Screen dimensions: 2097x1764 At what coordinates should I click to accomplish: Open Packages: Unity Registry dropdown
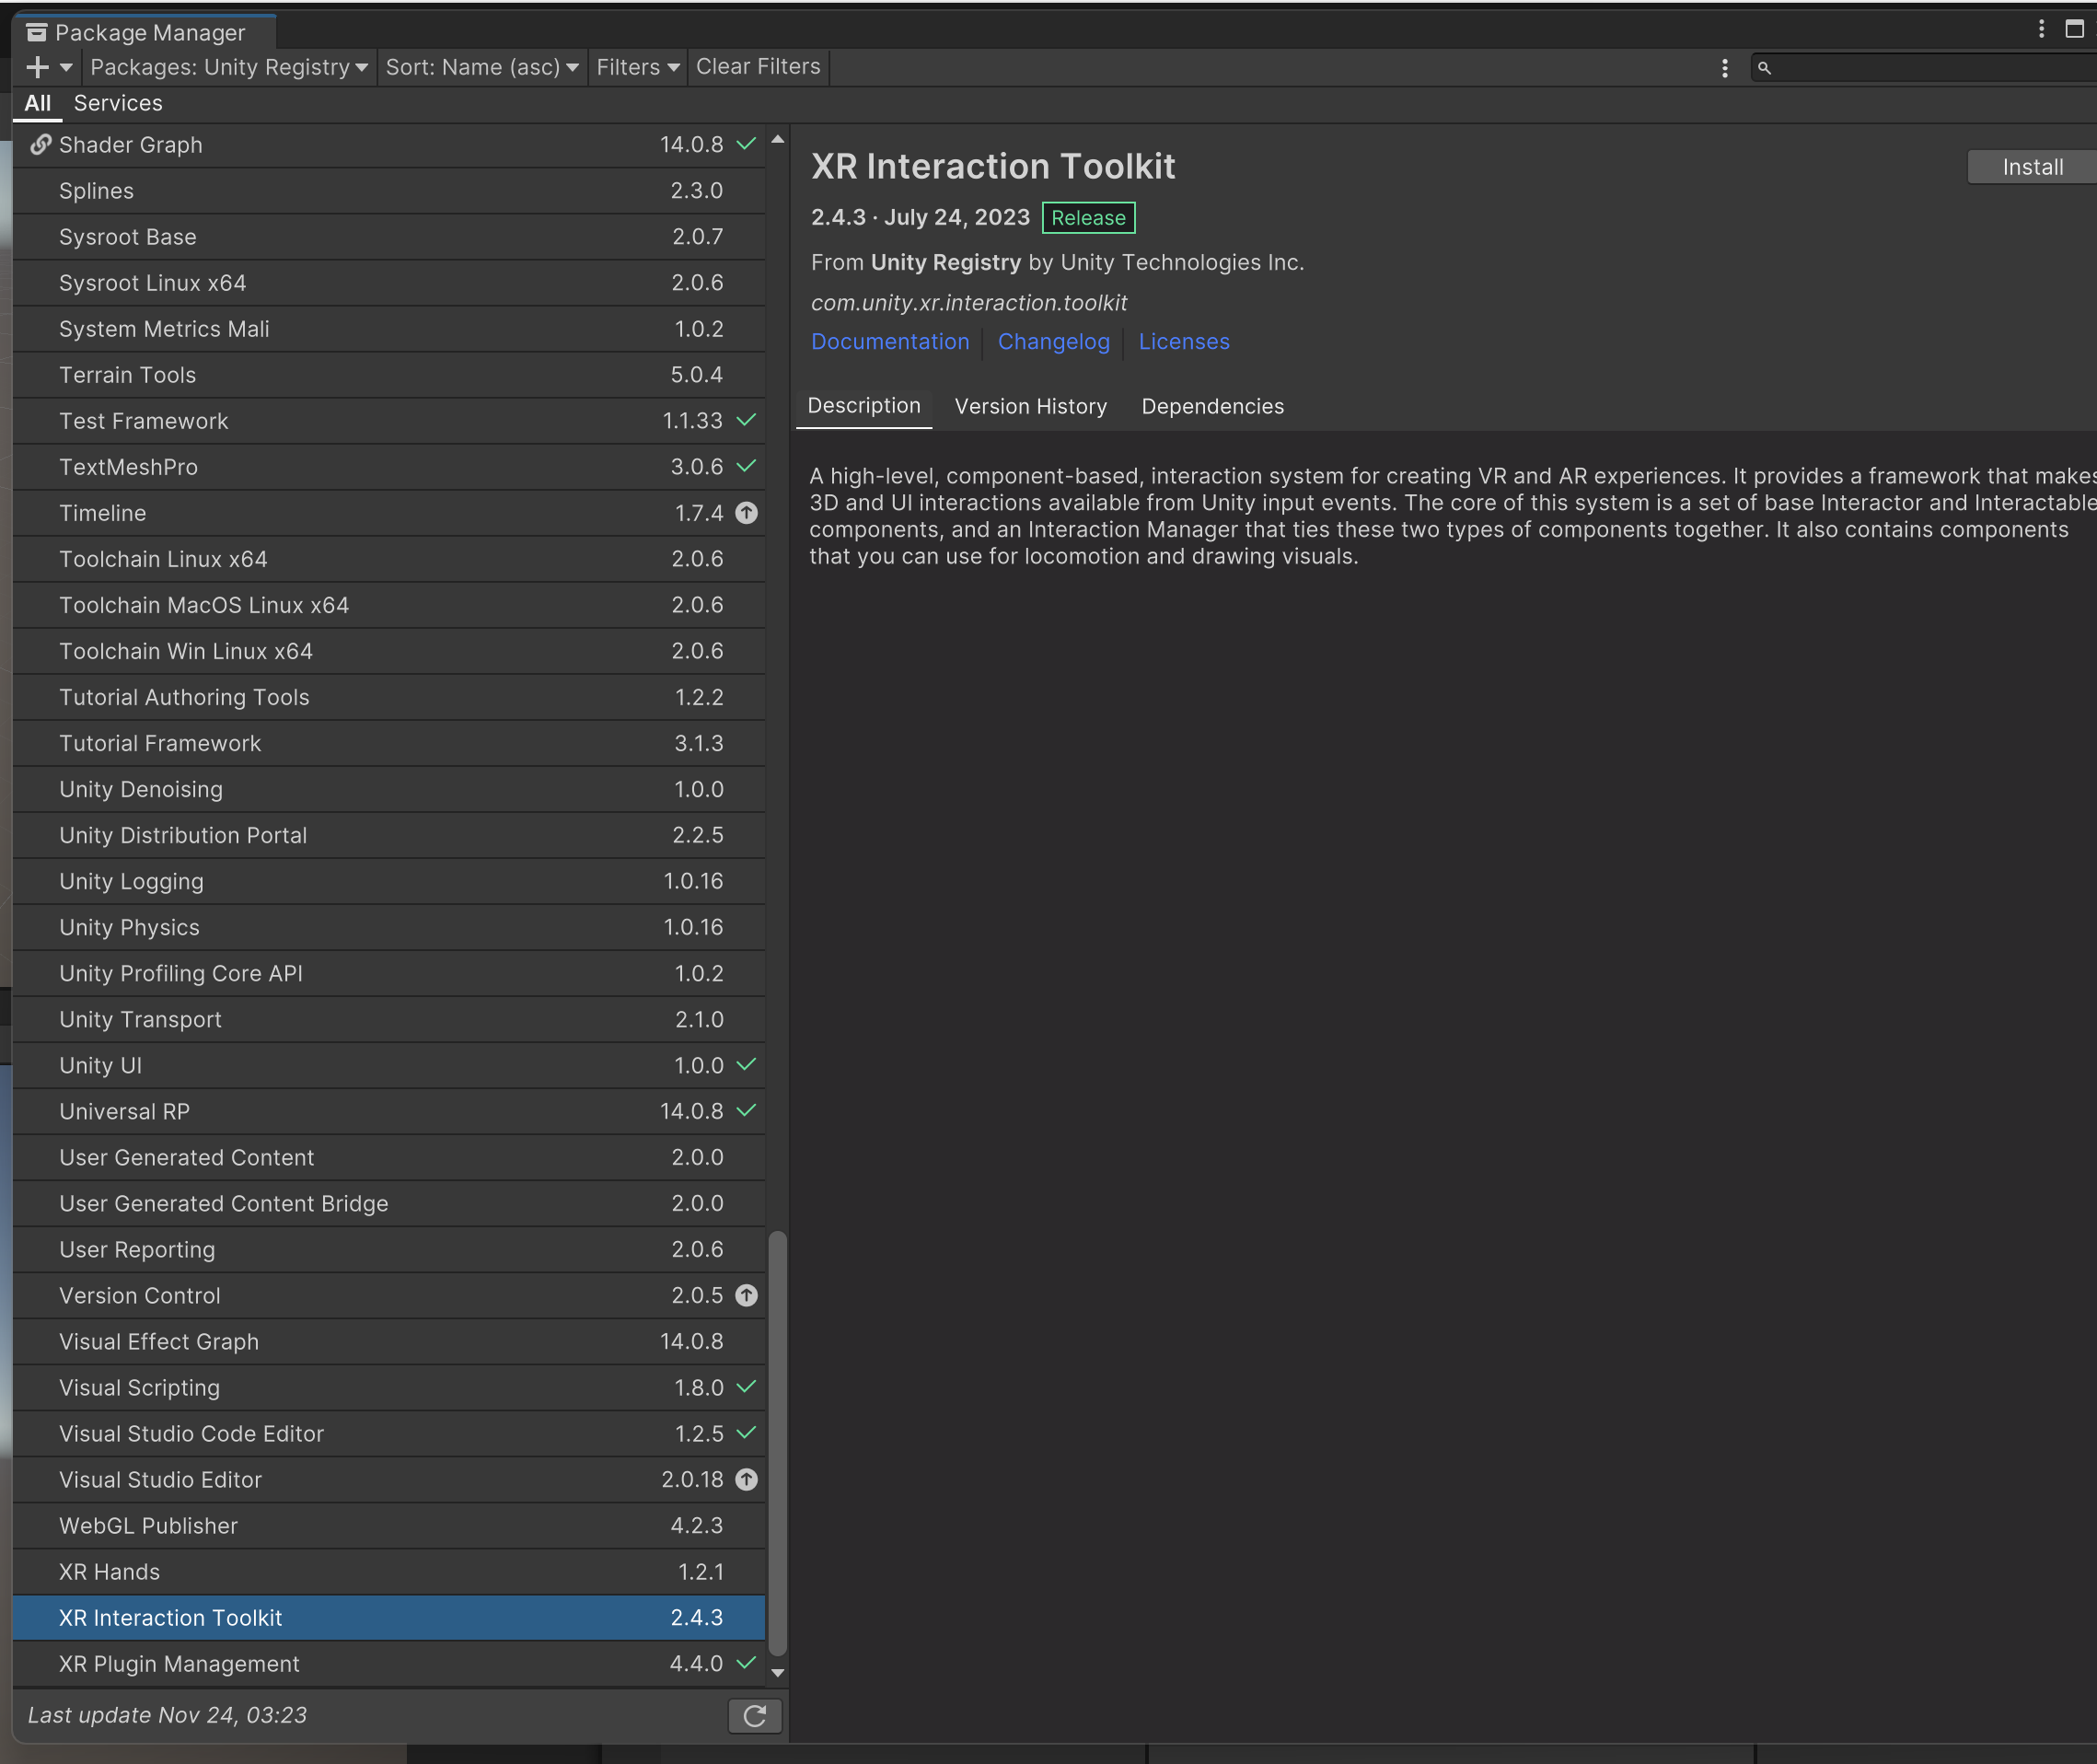pos(229,67)
